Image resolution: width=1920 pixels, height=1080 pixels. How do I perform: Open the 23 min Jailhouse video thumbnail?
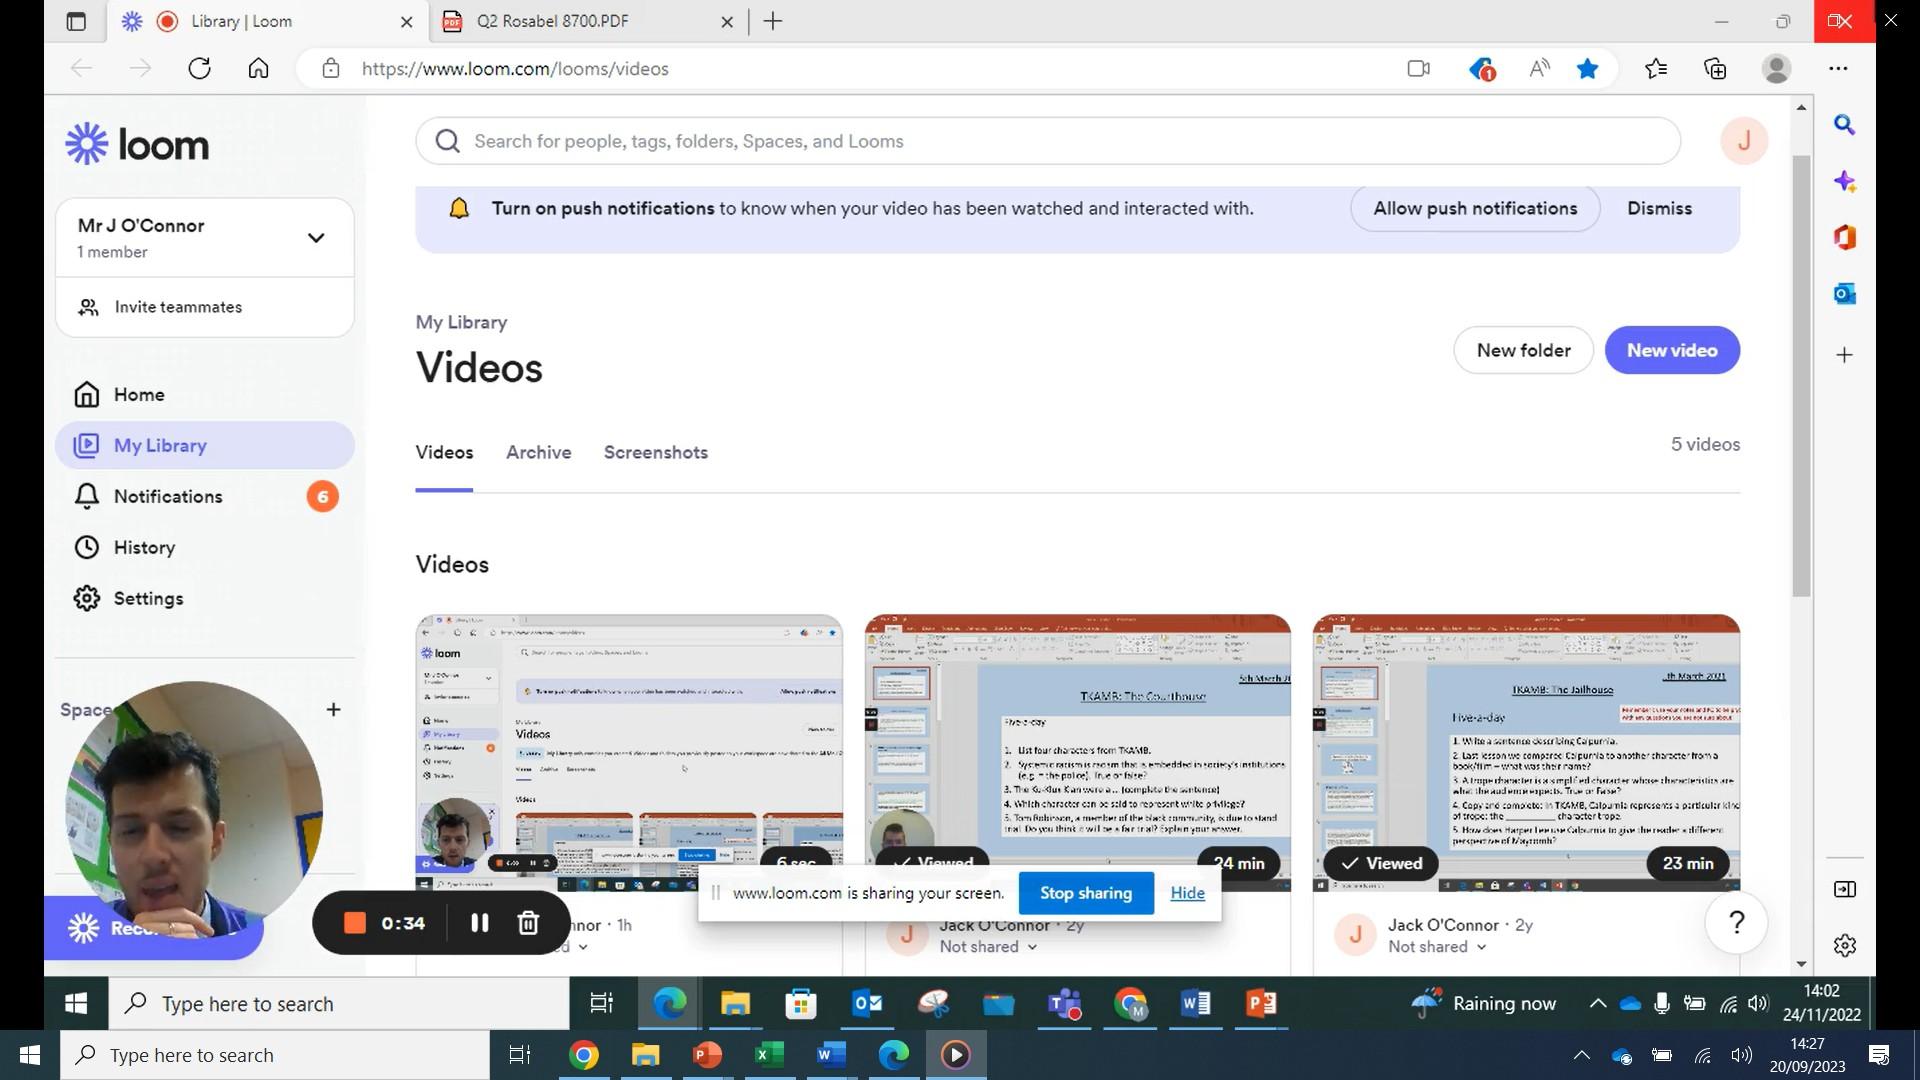click(x=1526, y=750)
